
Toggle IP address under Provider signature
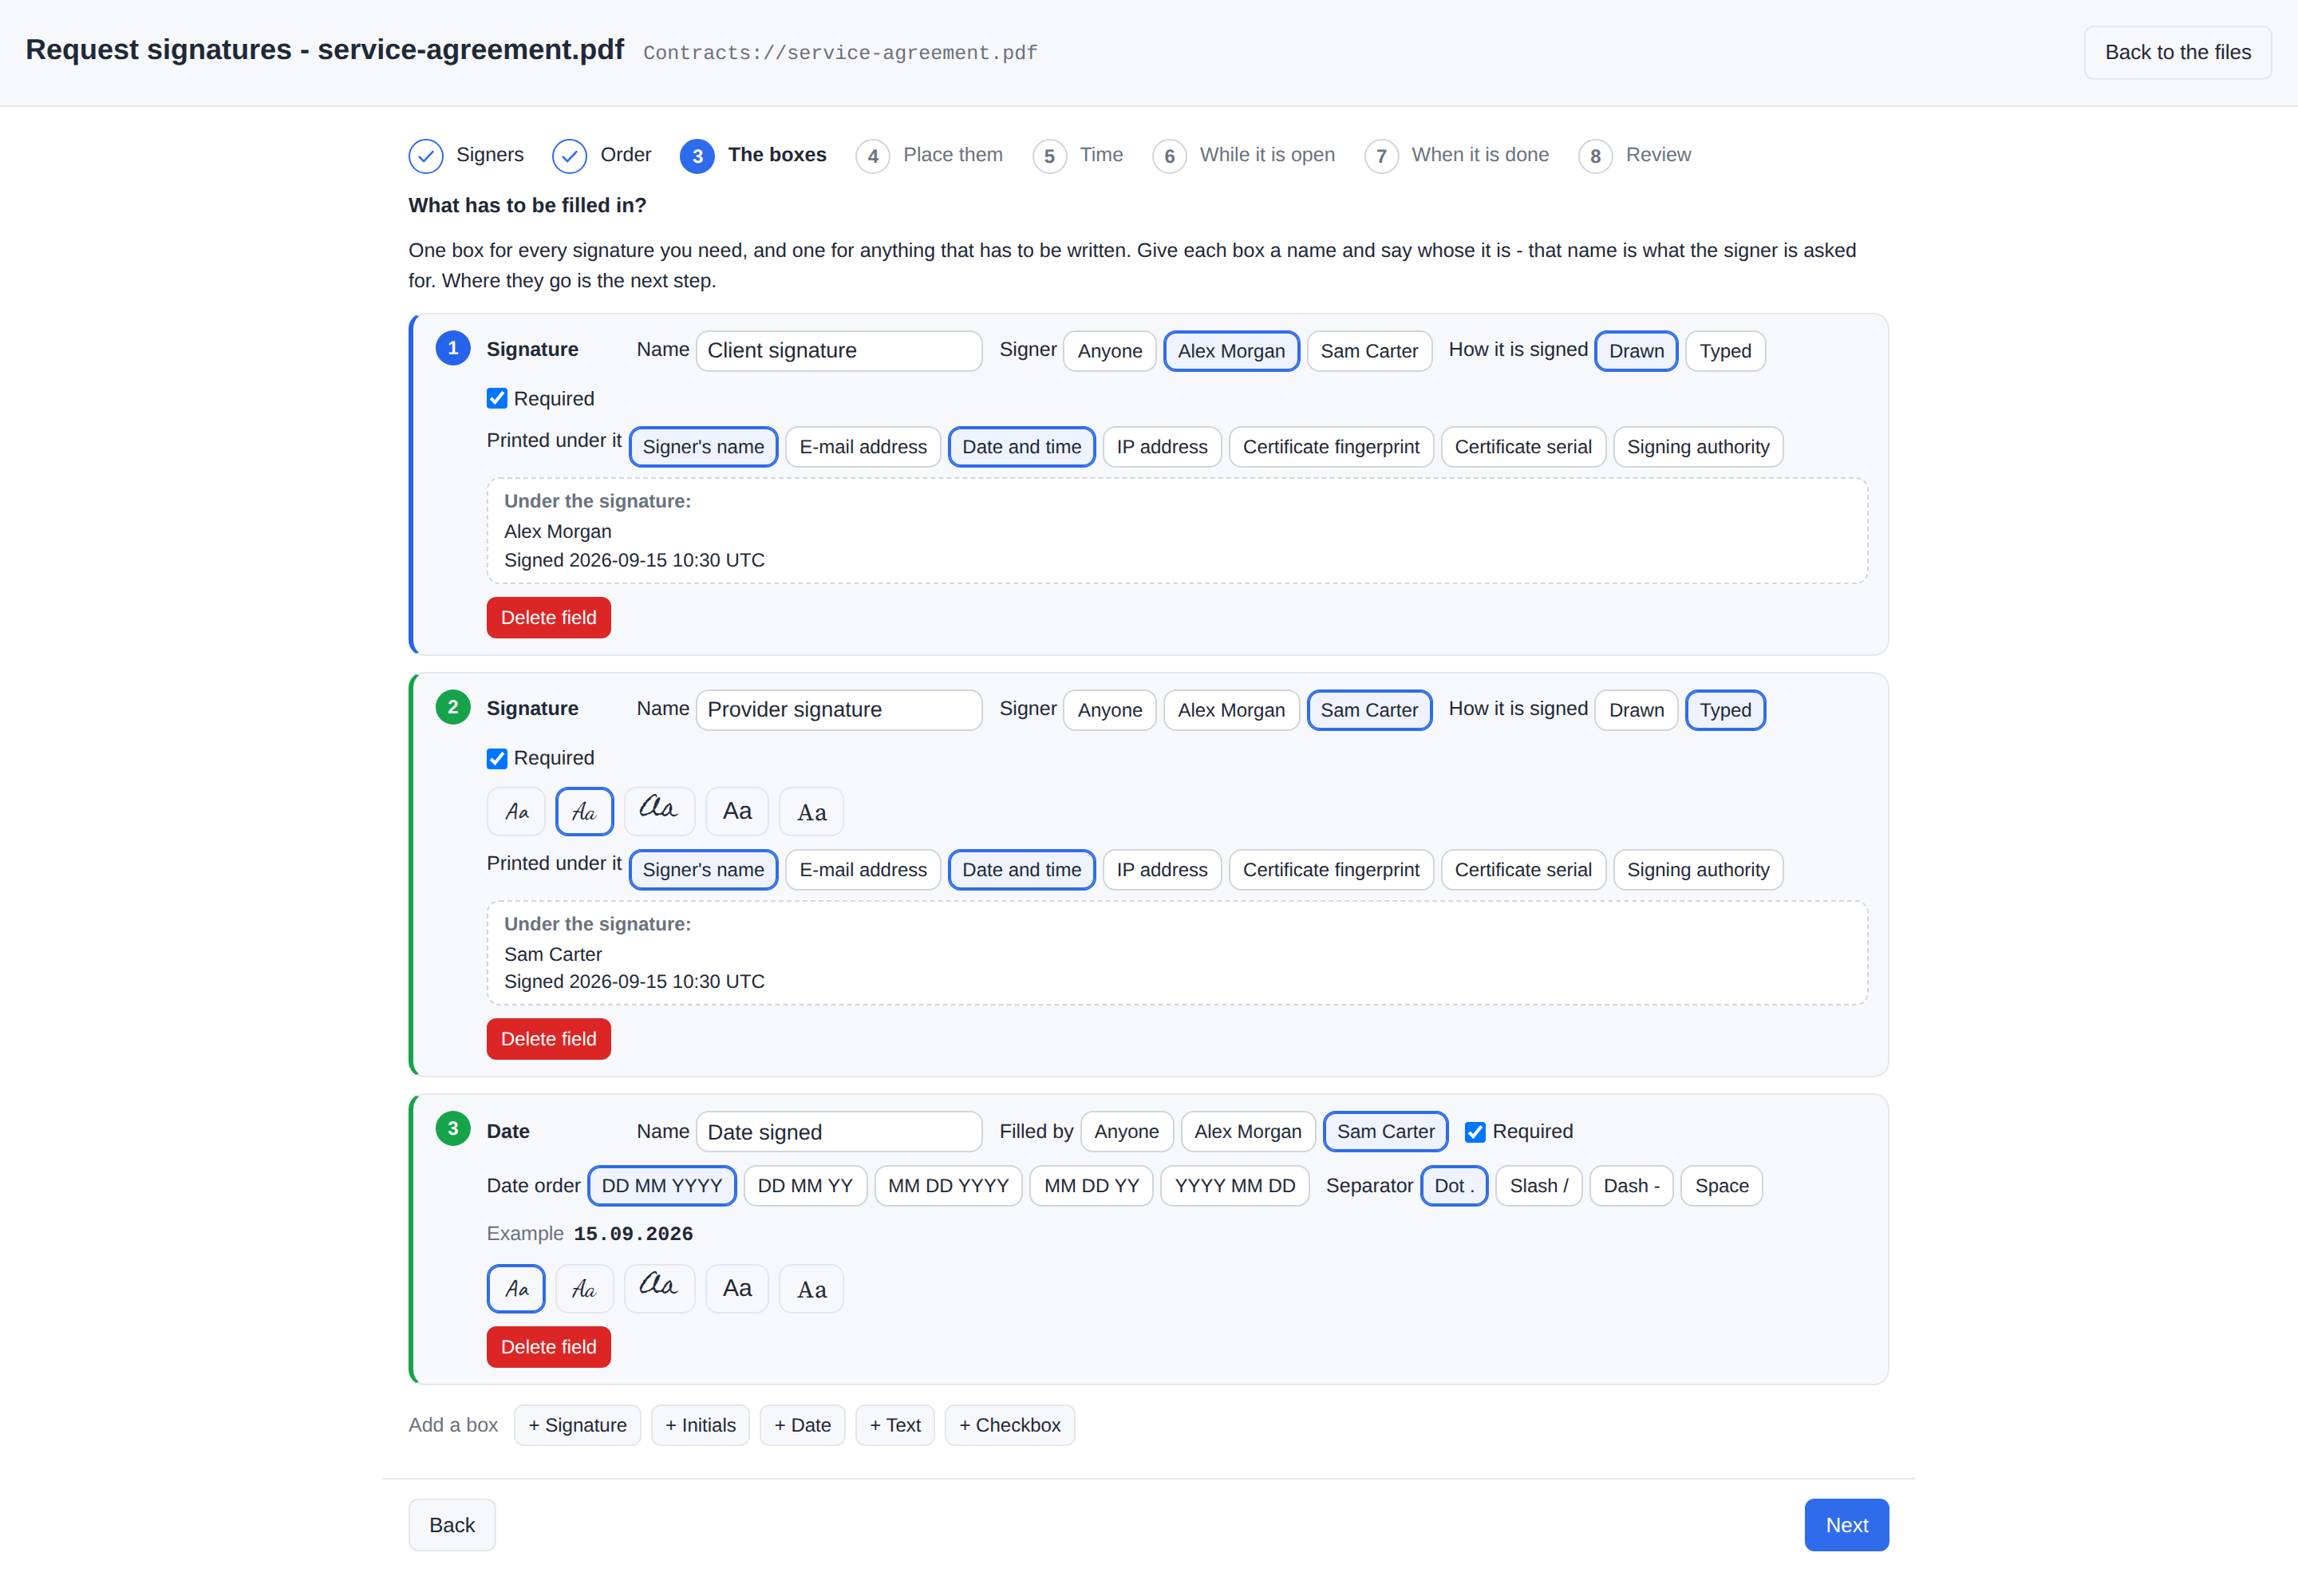coord(1162,870)
